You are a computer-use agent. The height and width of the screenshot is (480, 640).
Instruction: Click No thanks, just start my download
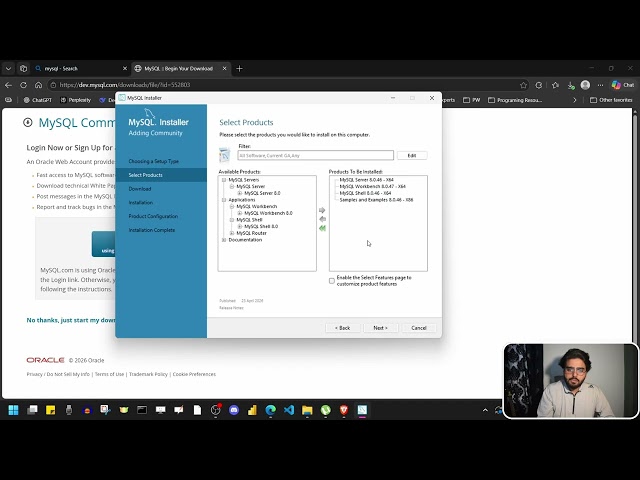point(71,320)
